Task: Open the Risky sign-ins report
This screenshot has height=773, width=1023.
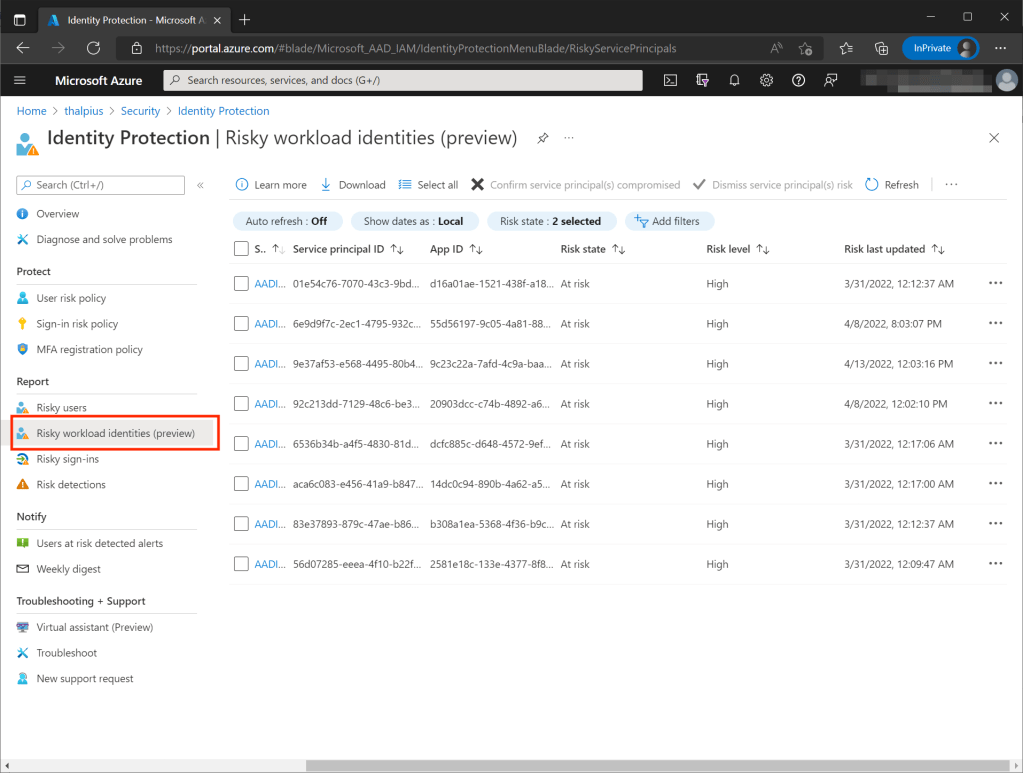Action: tap(67, 459)
